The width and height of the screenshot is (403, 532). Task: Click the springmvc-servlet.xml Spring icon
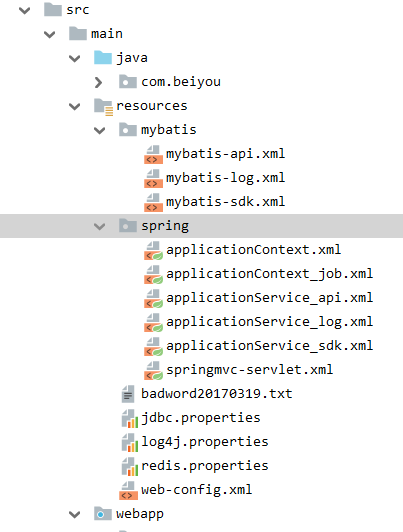click(x=153, y=370)
